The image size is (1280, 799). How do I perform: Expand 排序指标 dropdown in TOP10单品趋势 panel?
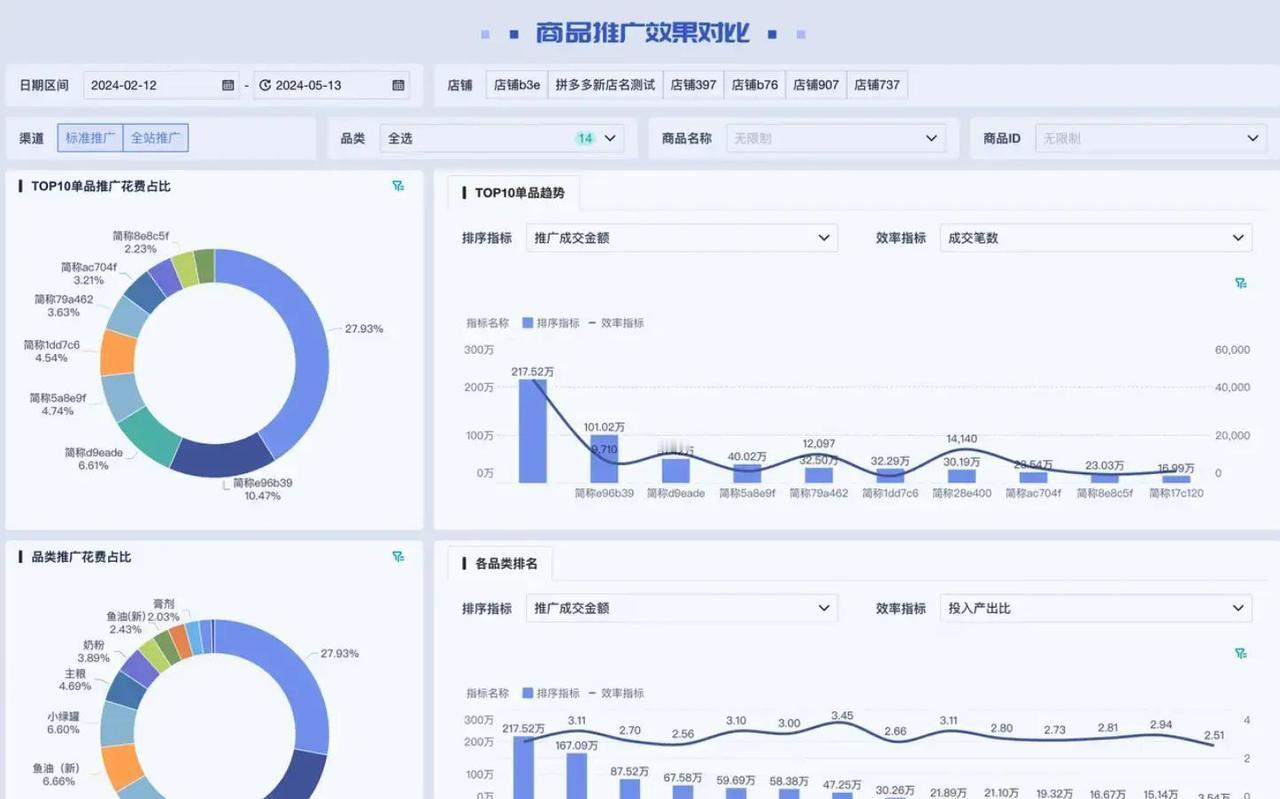682,238
